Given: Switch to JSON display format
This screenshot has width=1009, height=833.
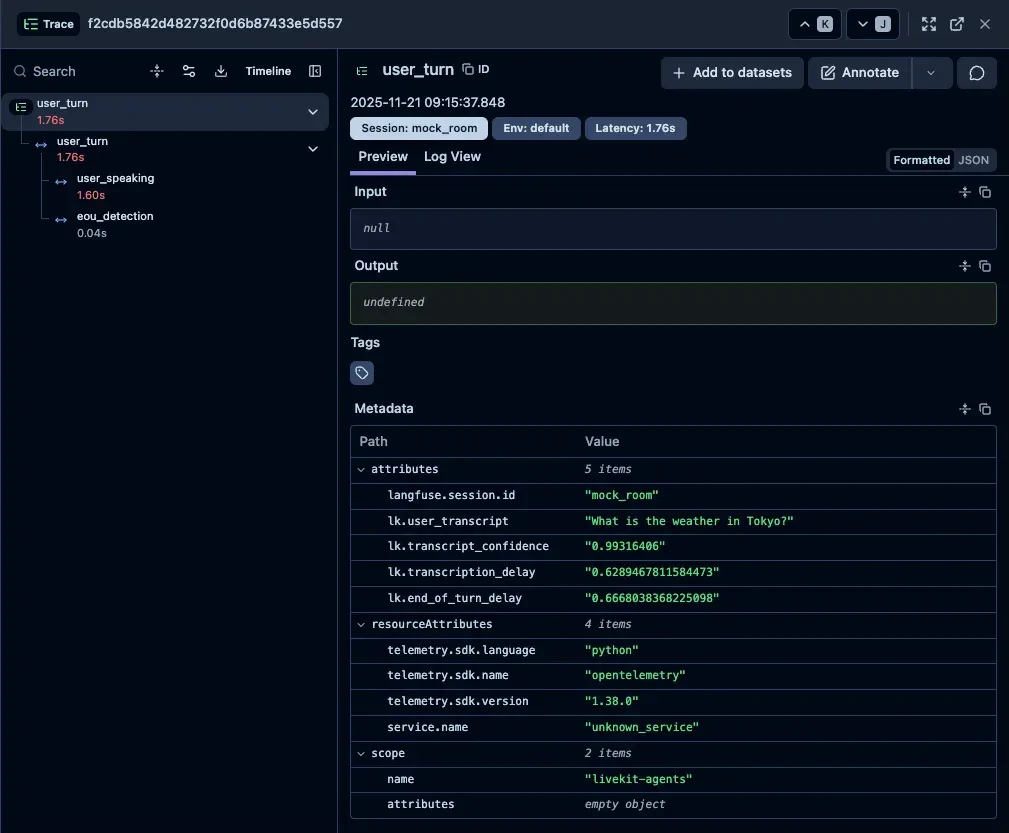Looking at the screenshot, I should [x=974, y=160].
